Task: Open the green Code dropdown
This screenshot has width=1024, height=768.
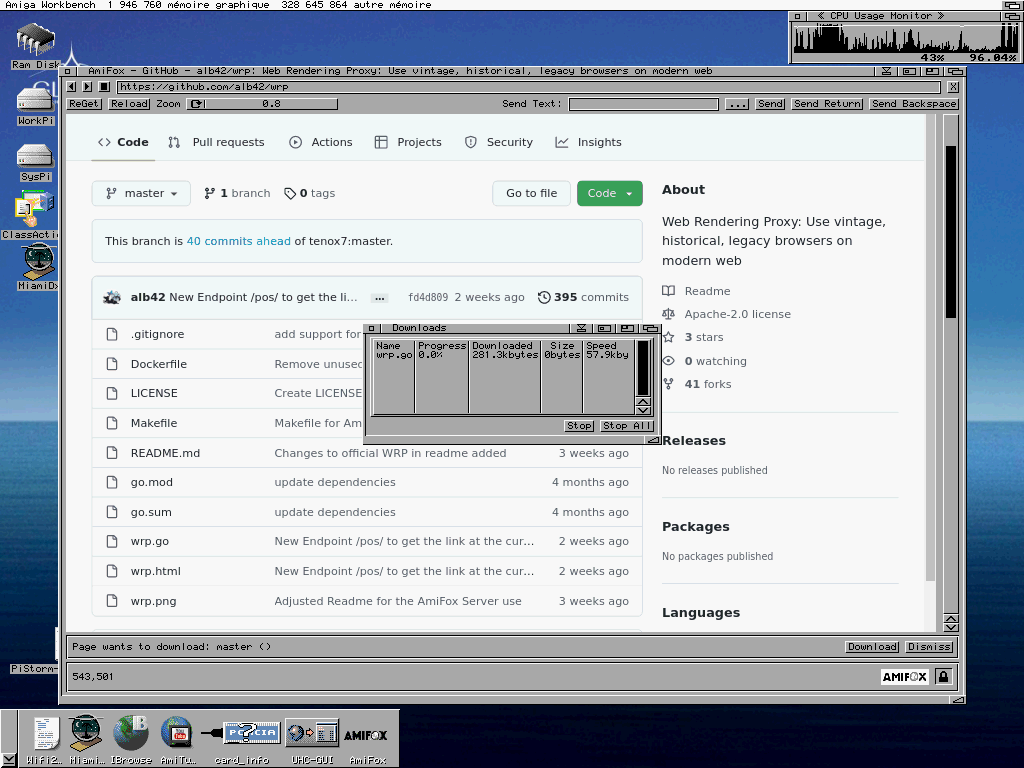Action: 609,193
